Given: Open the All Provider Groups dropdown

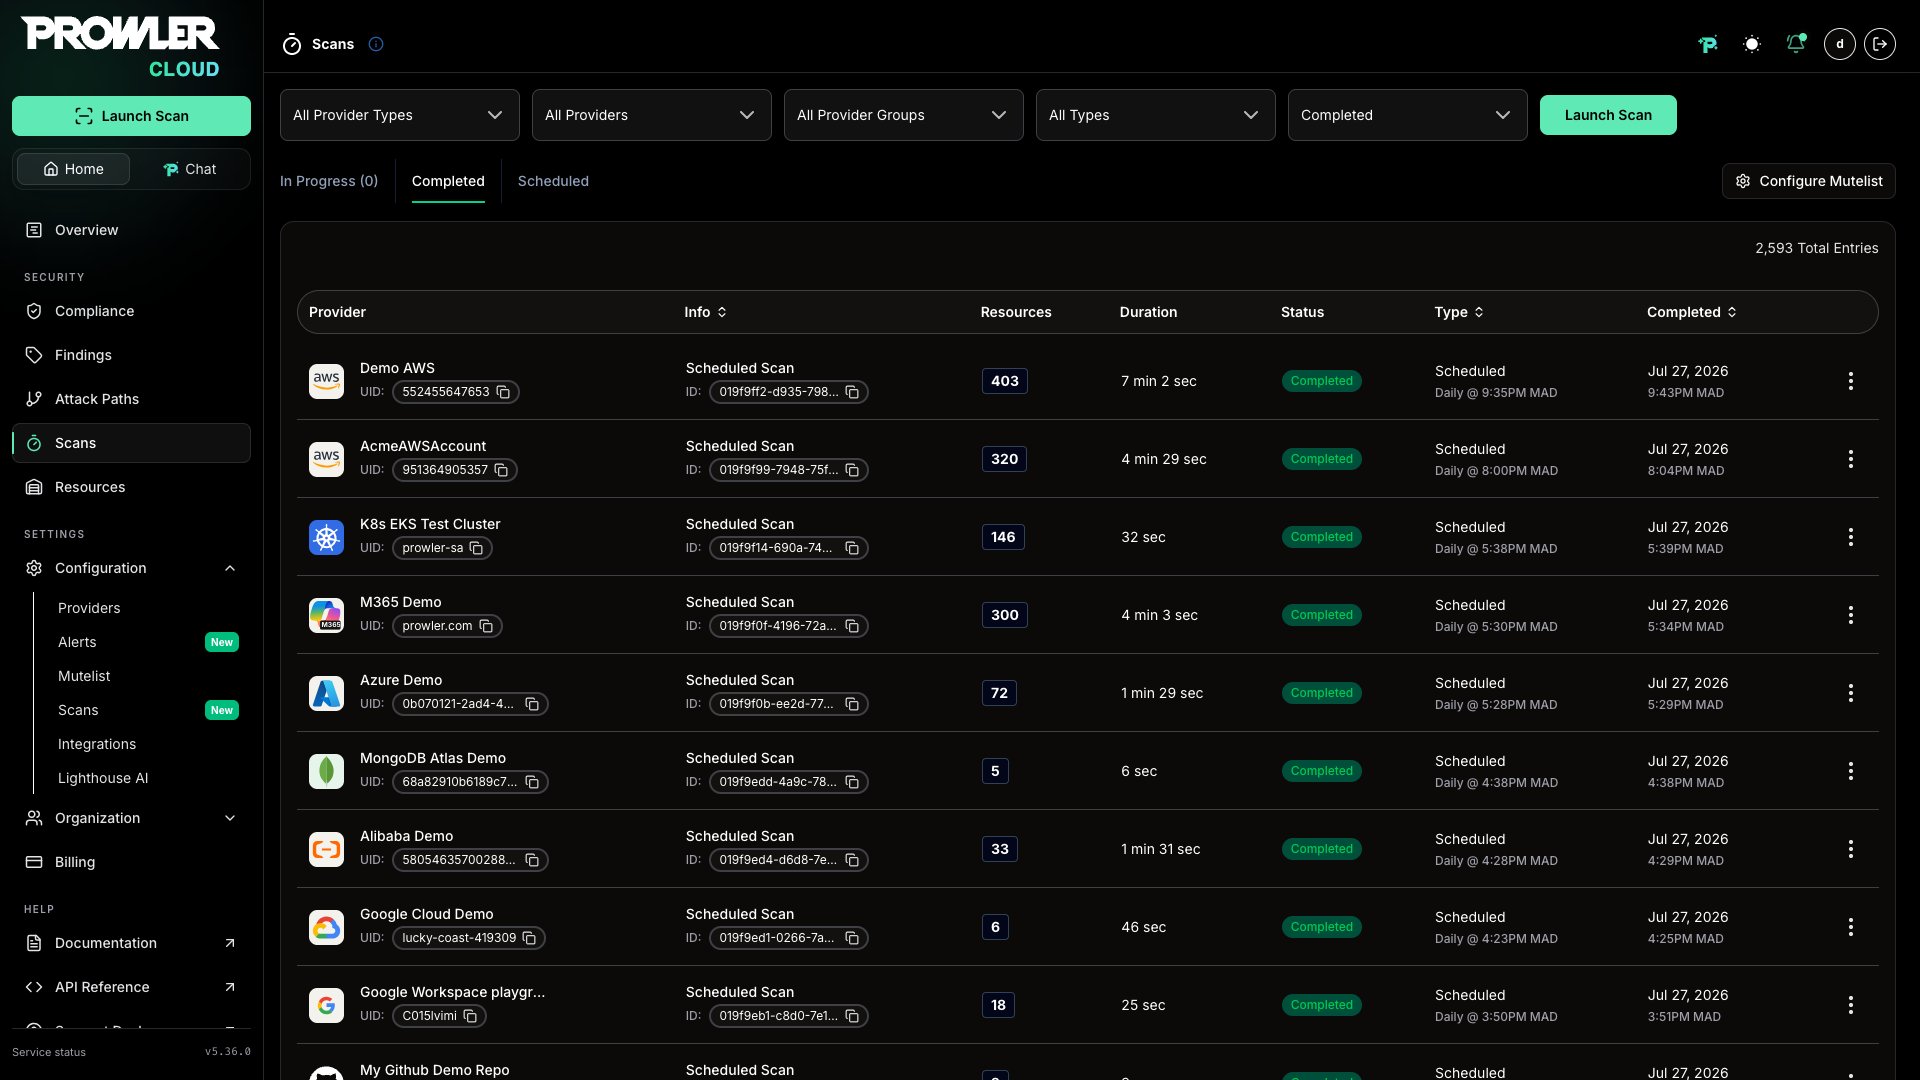Looking at the screenshot, I should [904, 115].
